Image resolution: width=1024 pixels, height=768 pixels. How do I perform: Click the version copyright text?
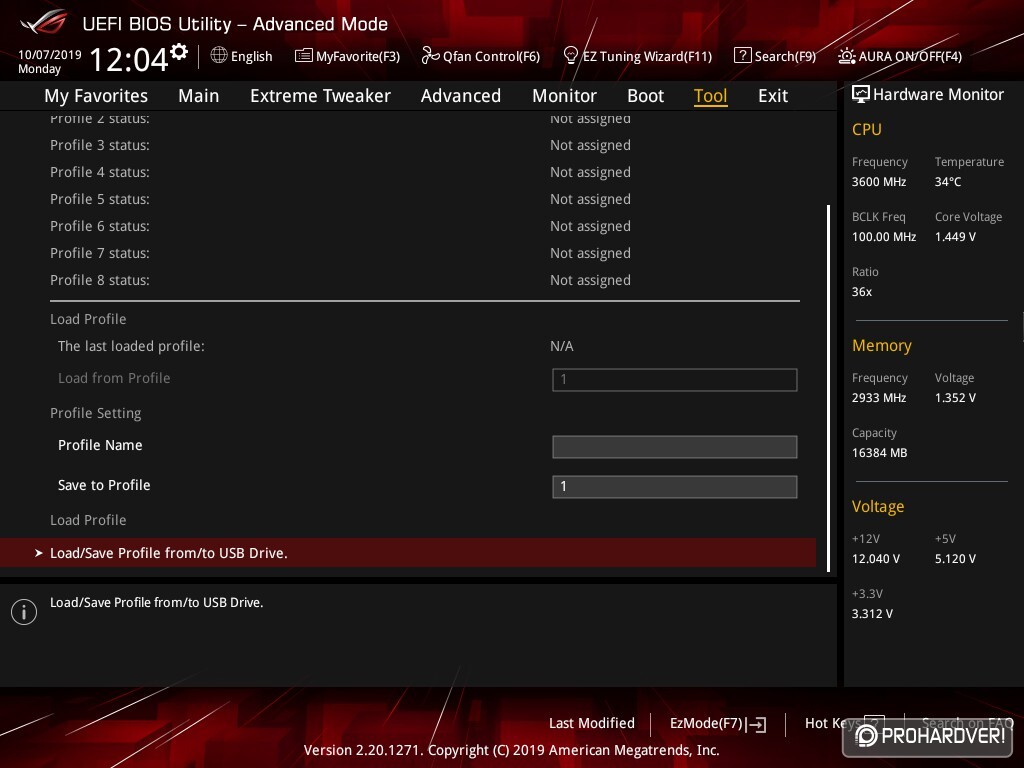click(511, 750)
